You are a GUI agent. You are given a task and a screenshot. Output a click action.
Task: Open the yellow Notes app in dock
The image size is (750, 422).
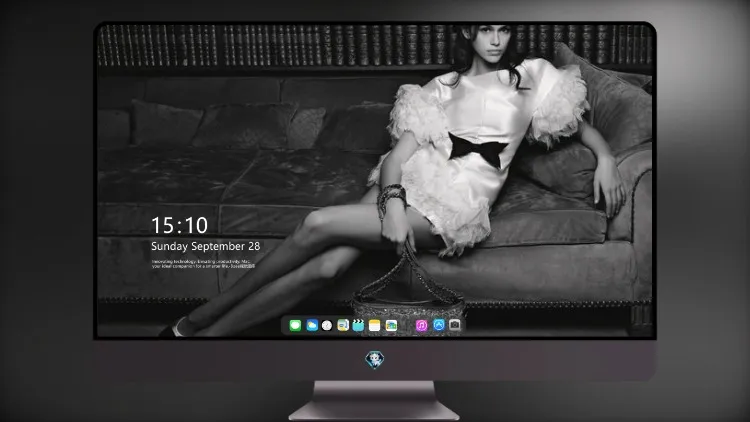pyautogui.click(x=375, y=325)
